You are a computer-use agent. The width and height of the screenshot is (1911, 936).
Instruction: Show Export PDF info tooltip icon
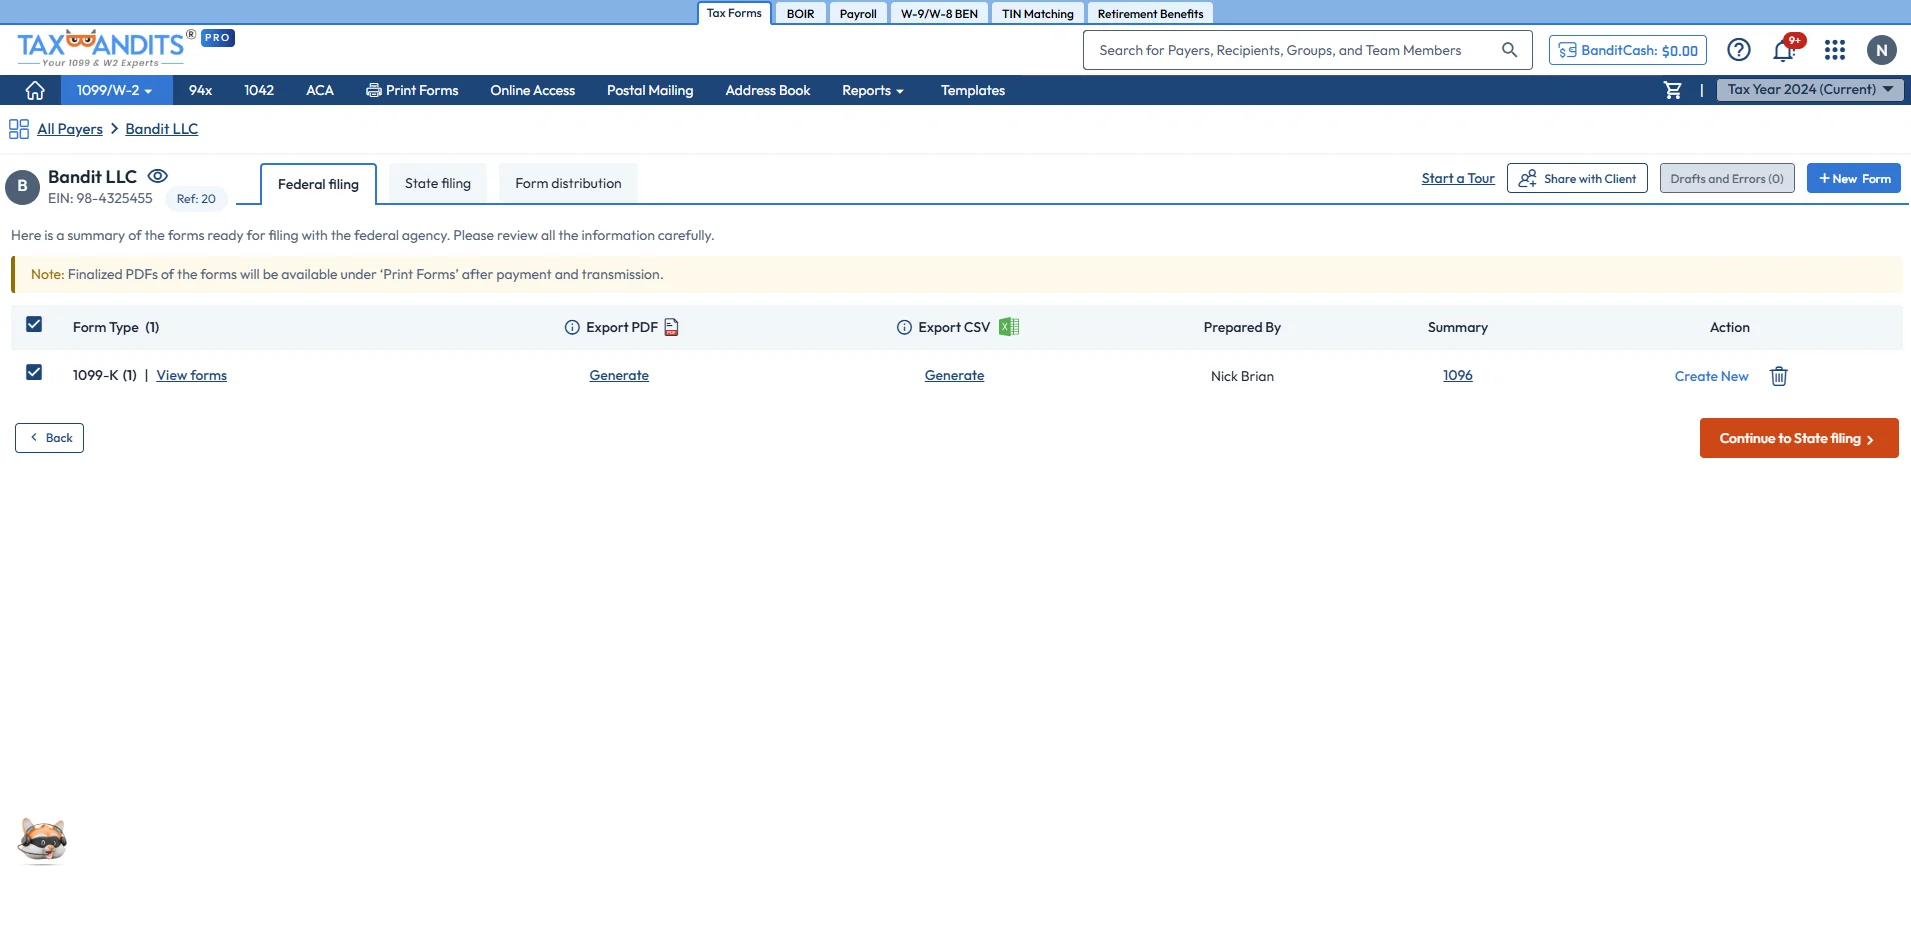pyautogui.click(x=572, y=327)
